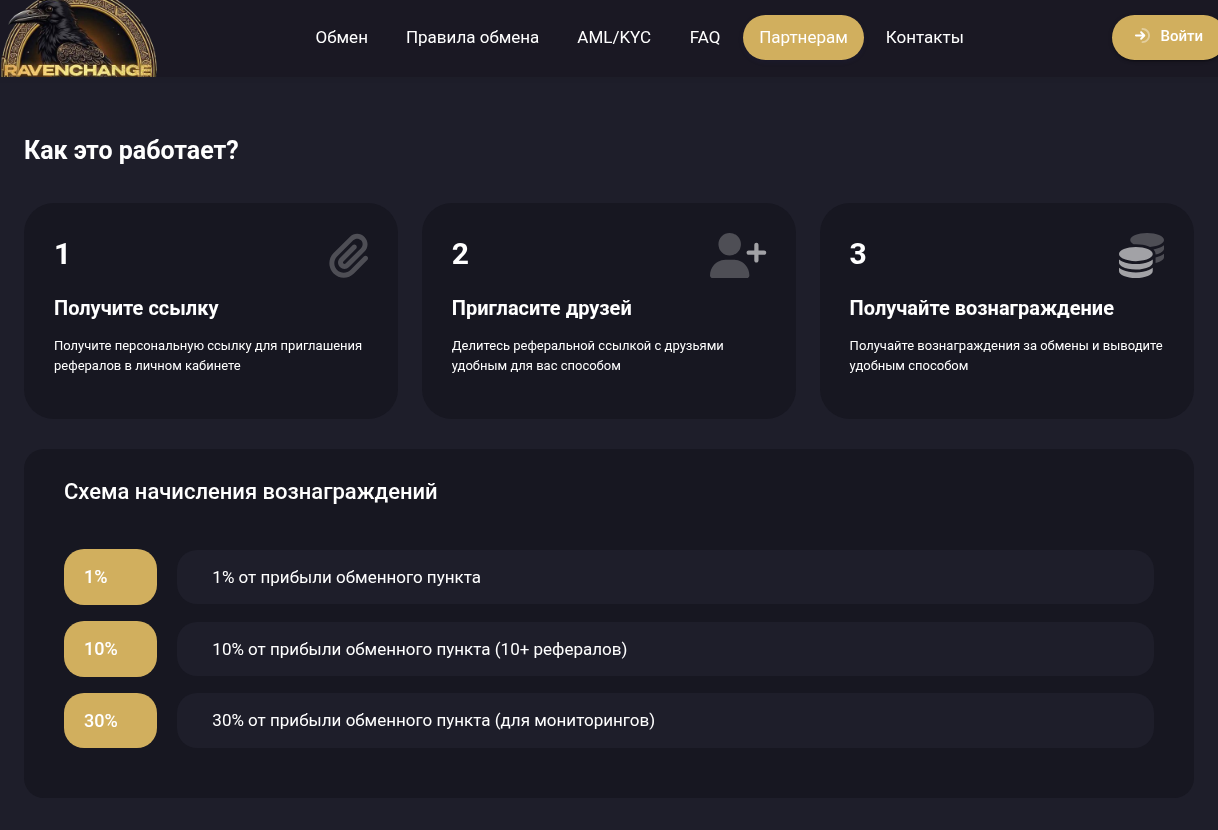Click the gold 1% badge
1218x830 pixels.
(x=110, y=577)
